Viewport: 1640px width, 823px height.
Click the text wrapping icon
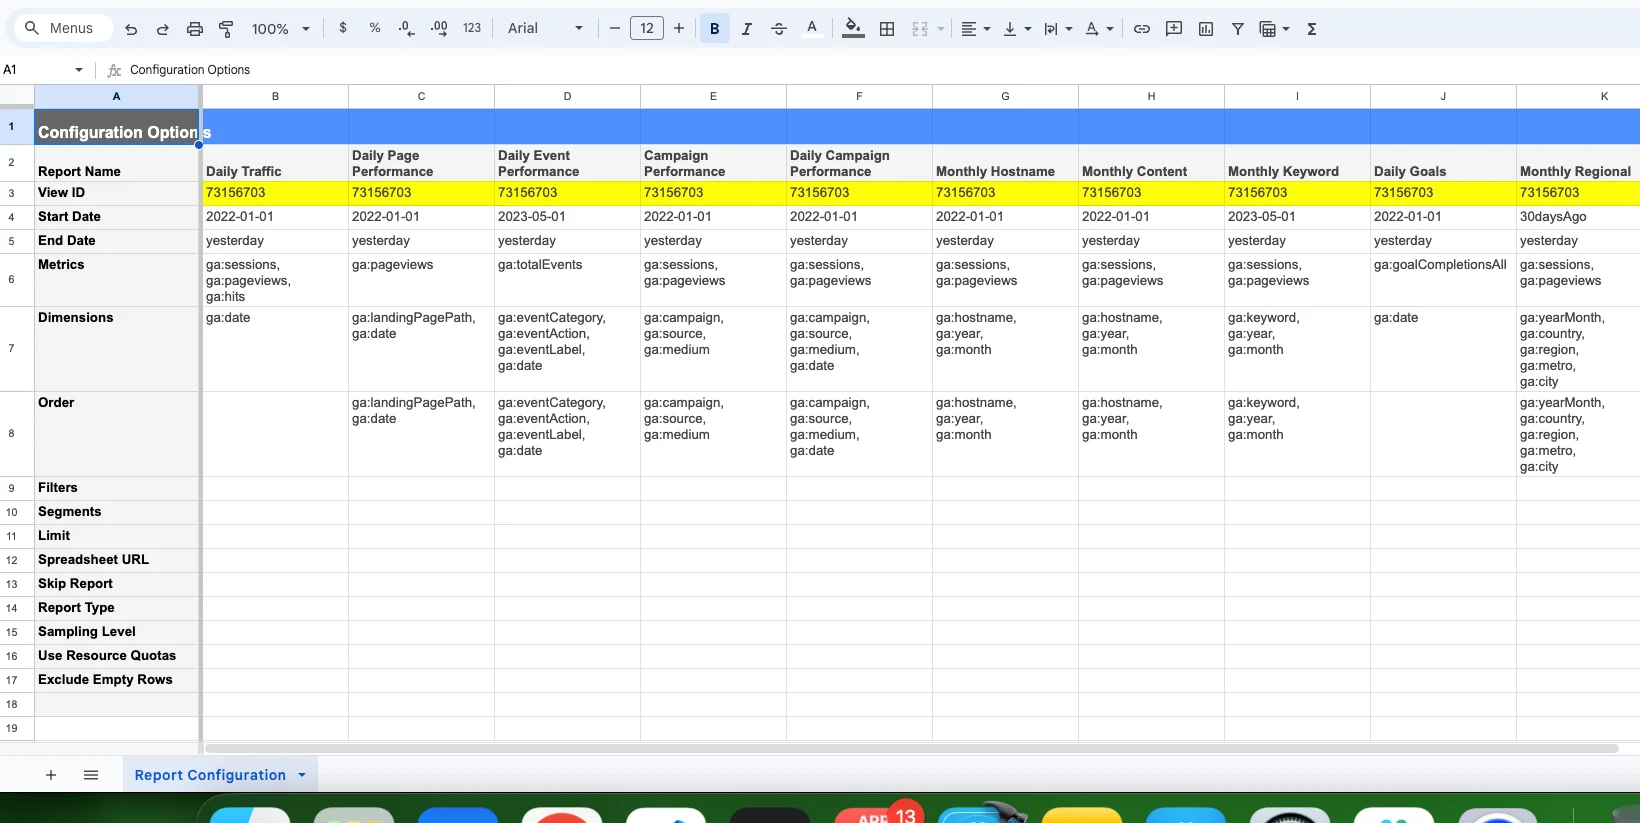(1051, 29)
